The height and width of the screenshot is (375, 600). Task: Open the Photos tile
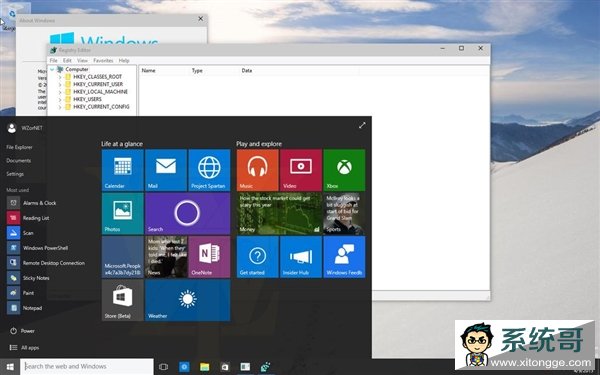122,214
